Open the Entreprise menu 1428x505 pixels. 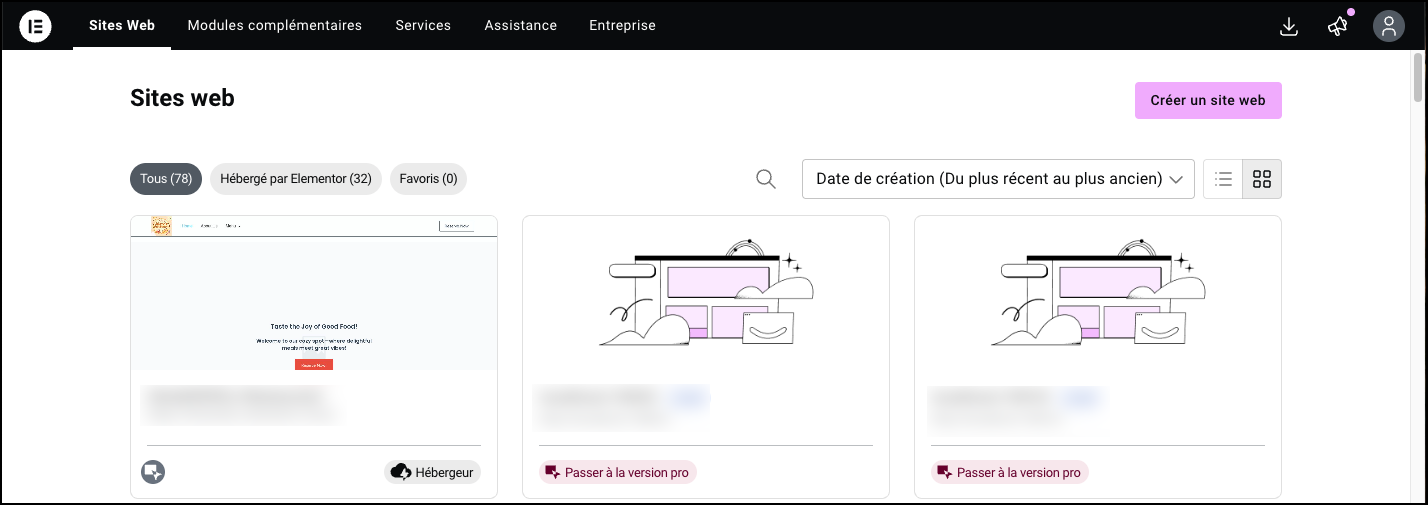(x=622, y=25)
